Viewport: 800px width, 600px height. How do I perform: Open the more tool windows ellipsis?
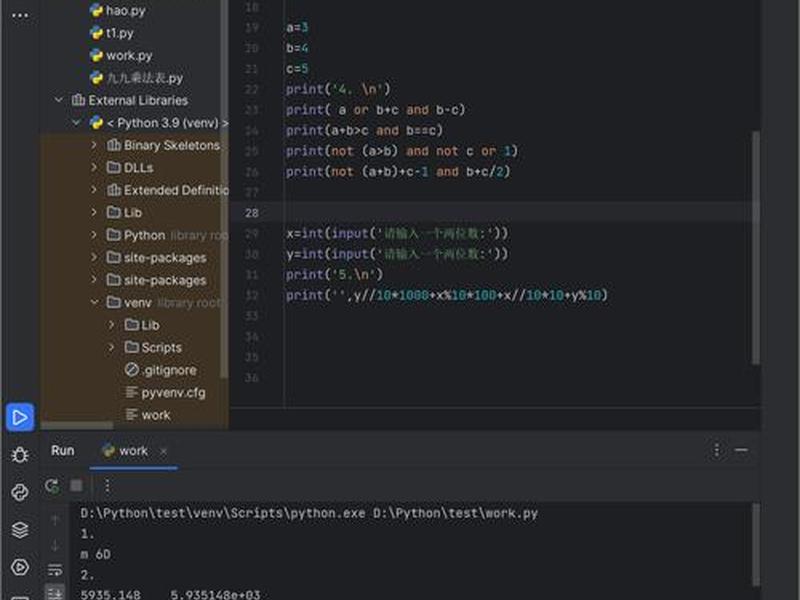click(20, 15)
